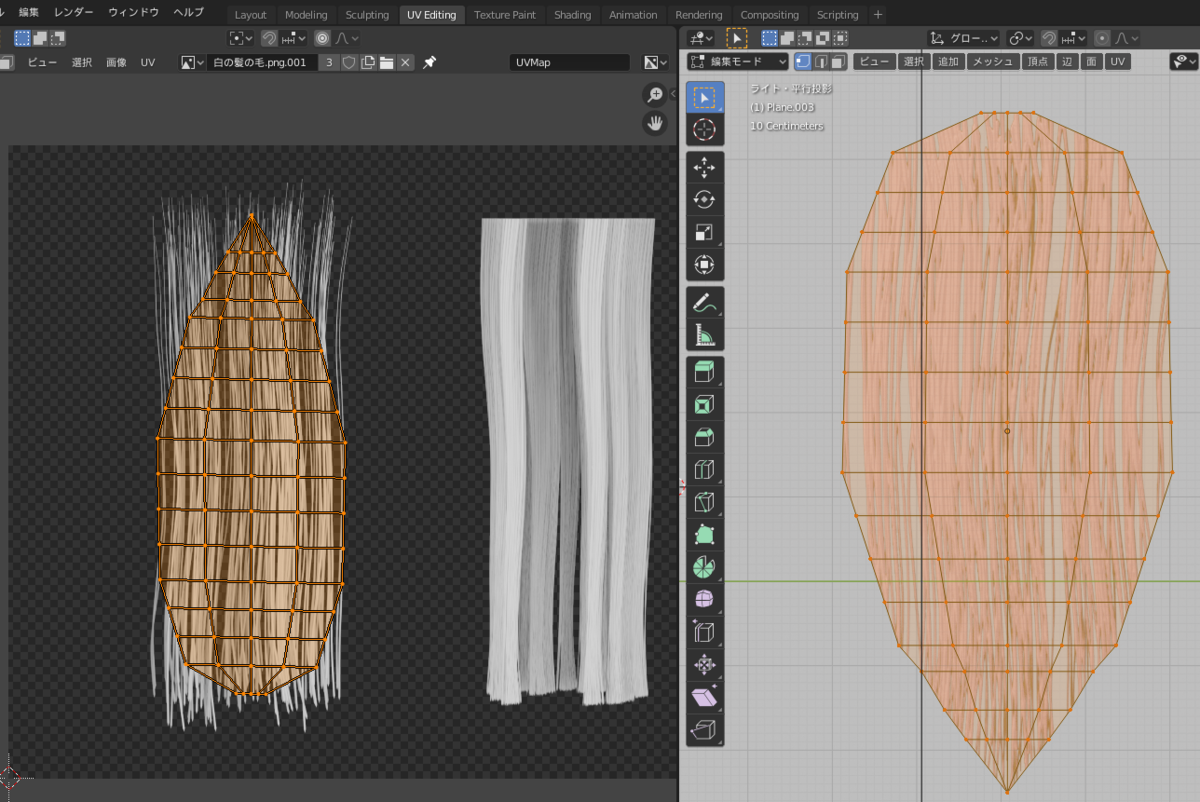Open the 3D viewport snap options dropdown
Screen dimensions: 1200x802
click(x=1073, y=38)
